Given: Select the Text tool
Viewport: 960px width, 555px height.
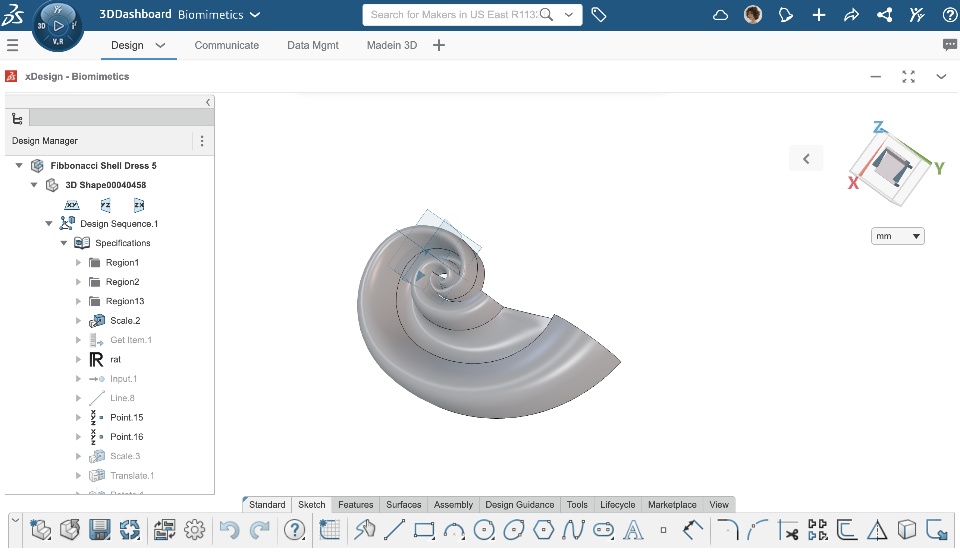Looking at the screenshot, I should pos(633,529).
